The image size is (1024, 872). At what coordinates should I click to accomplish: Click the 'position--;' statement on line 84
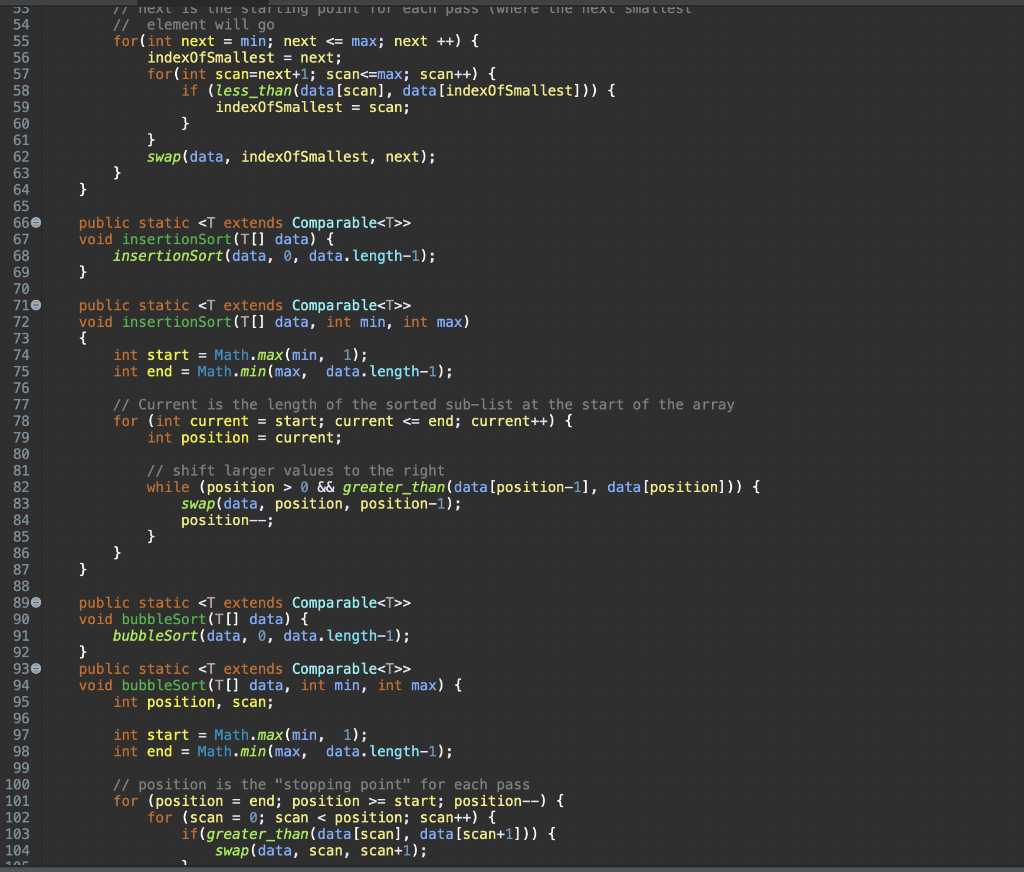[227, 521]
